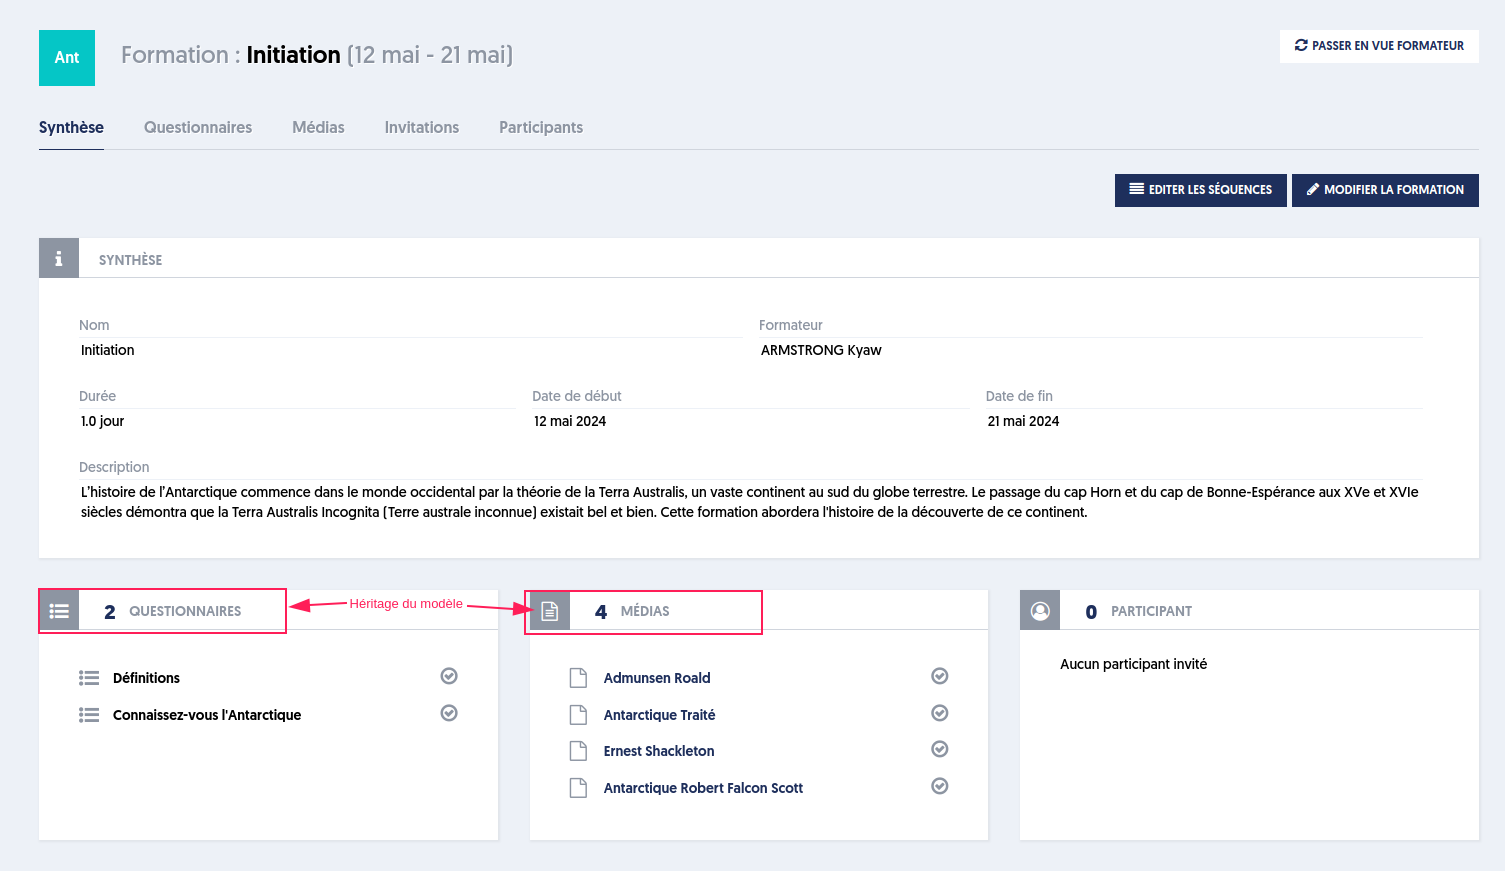This screenshot has width=1505, height=871.
Task: Click Editer les séquences button
Action: 1201,190
